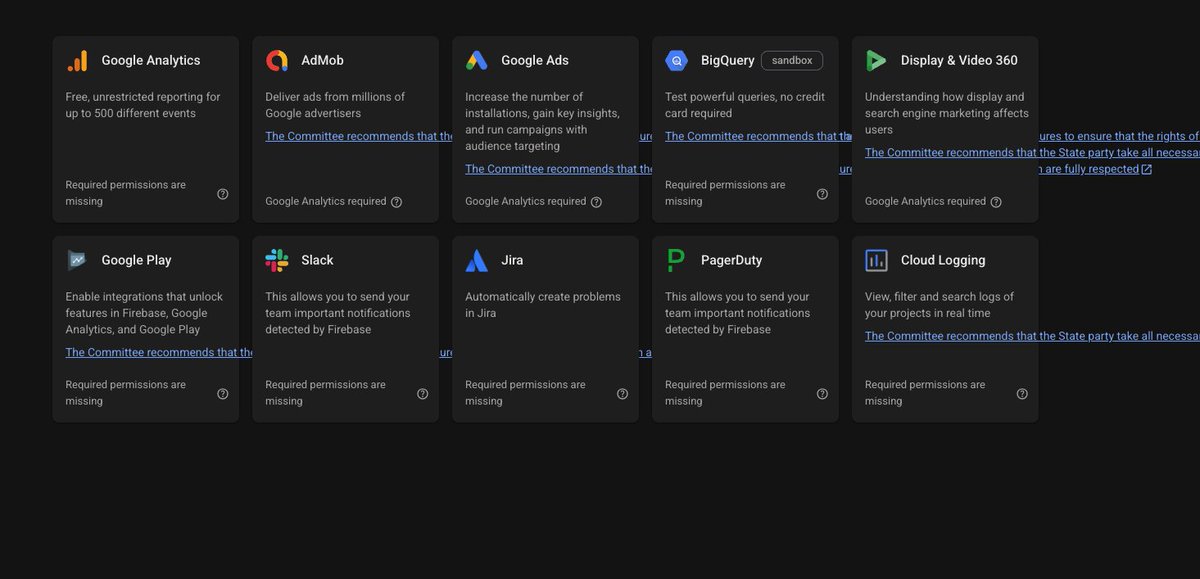Open the Committee link in Display & Video 360 card
The width and height of the screenshot is (1200, 579).
(1032, 153)
